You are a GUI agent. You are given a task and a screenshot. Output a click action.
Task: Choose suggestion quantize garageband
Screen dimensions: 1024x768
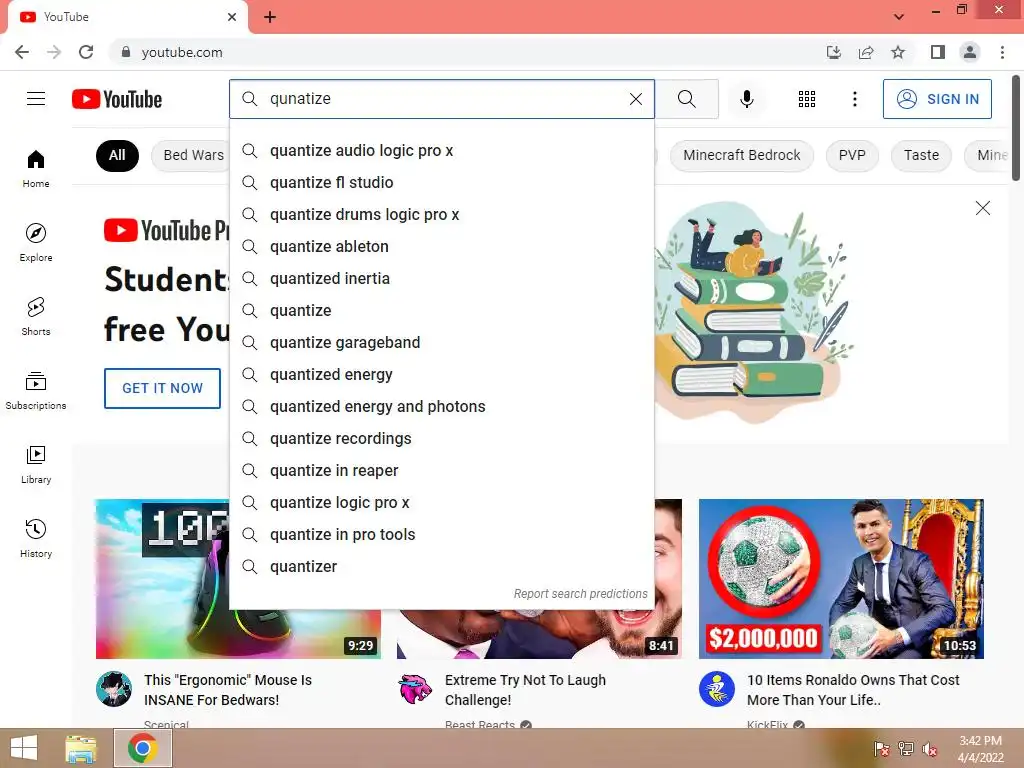441,343
